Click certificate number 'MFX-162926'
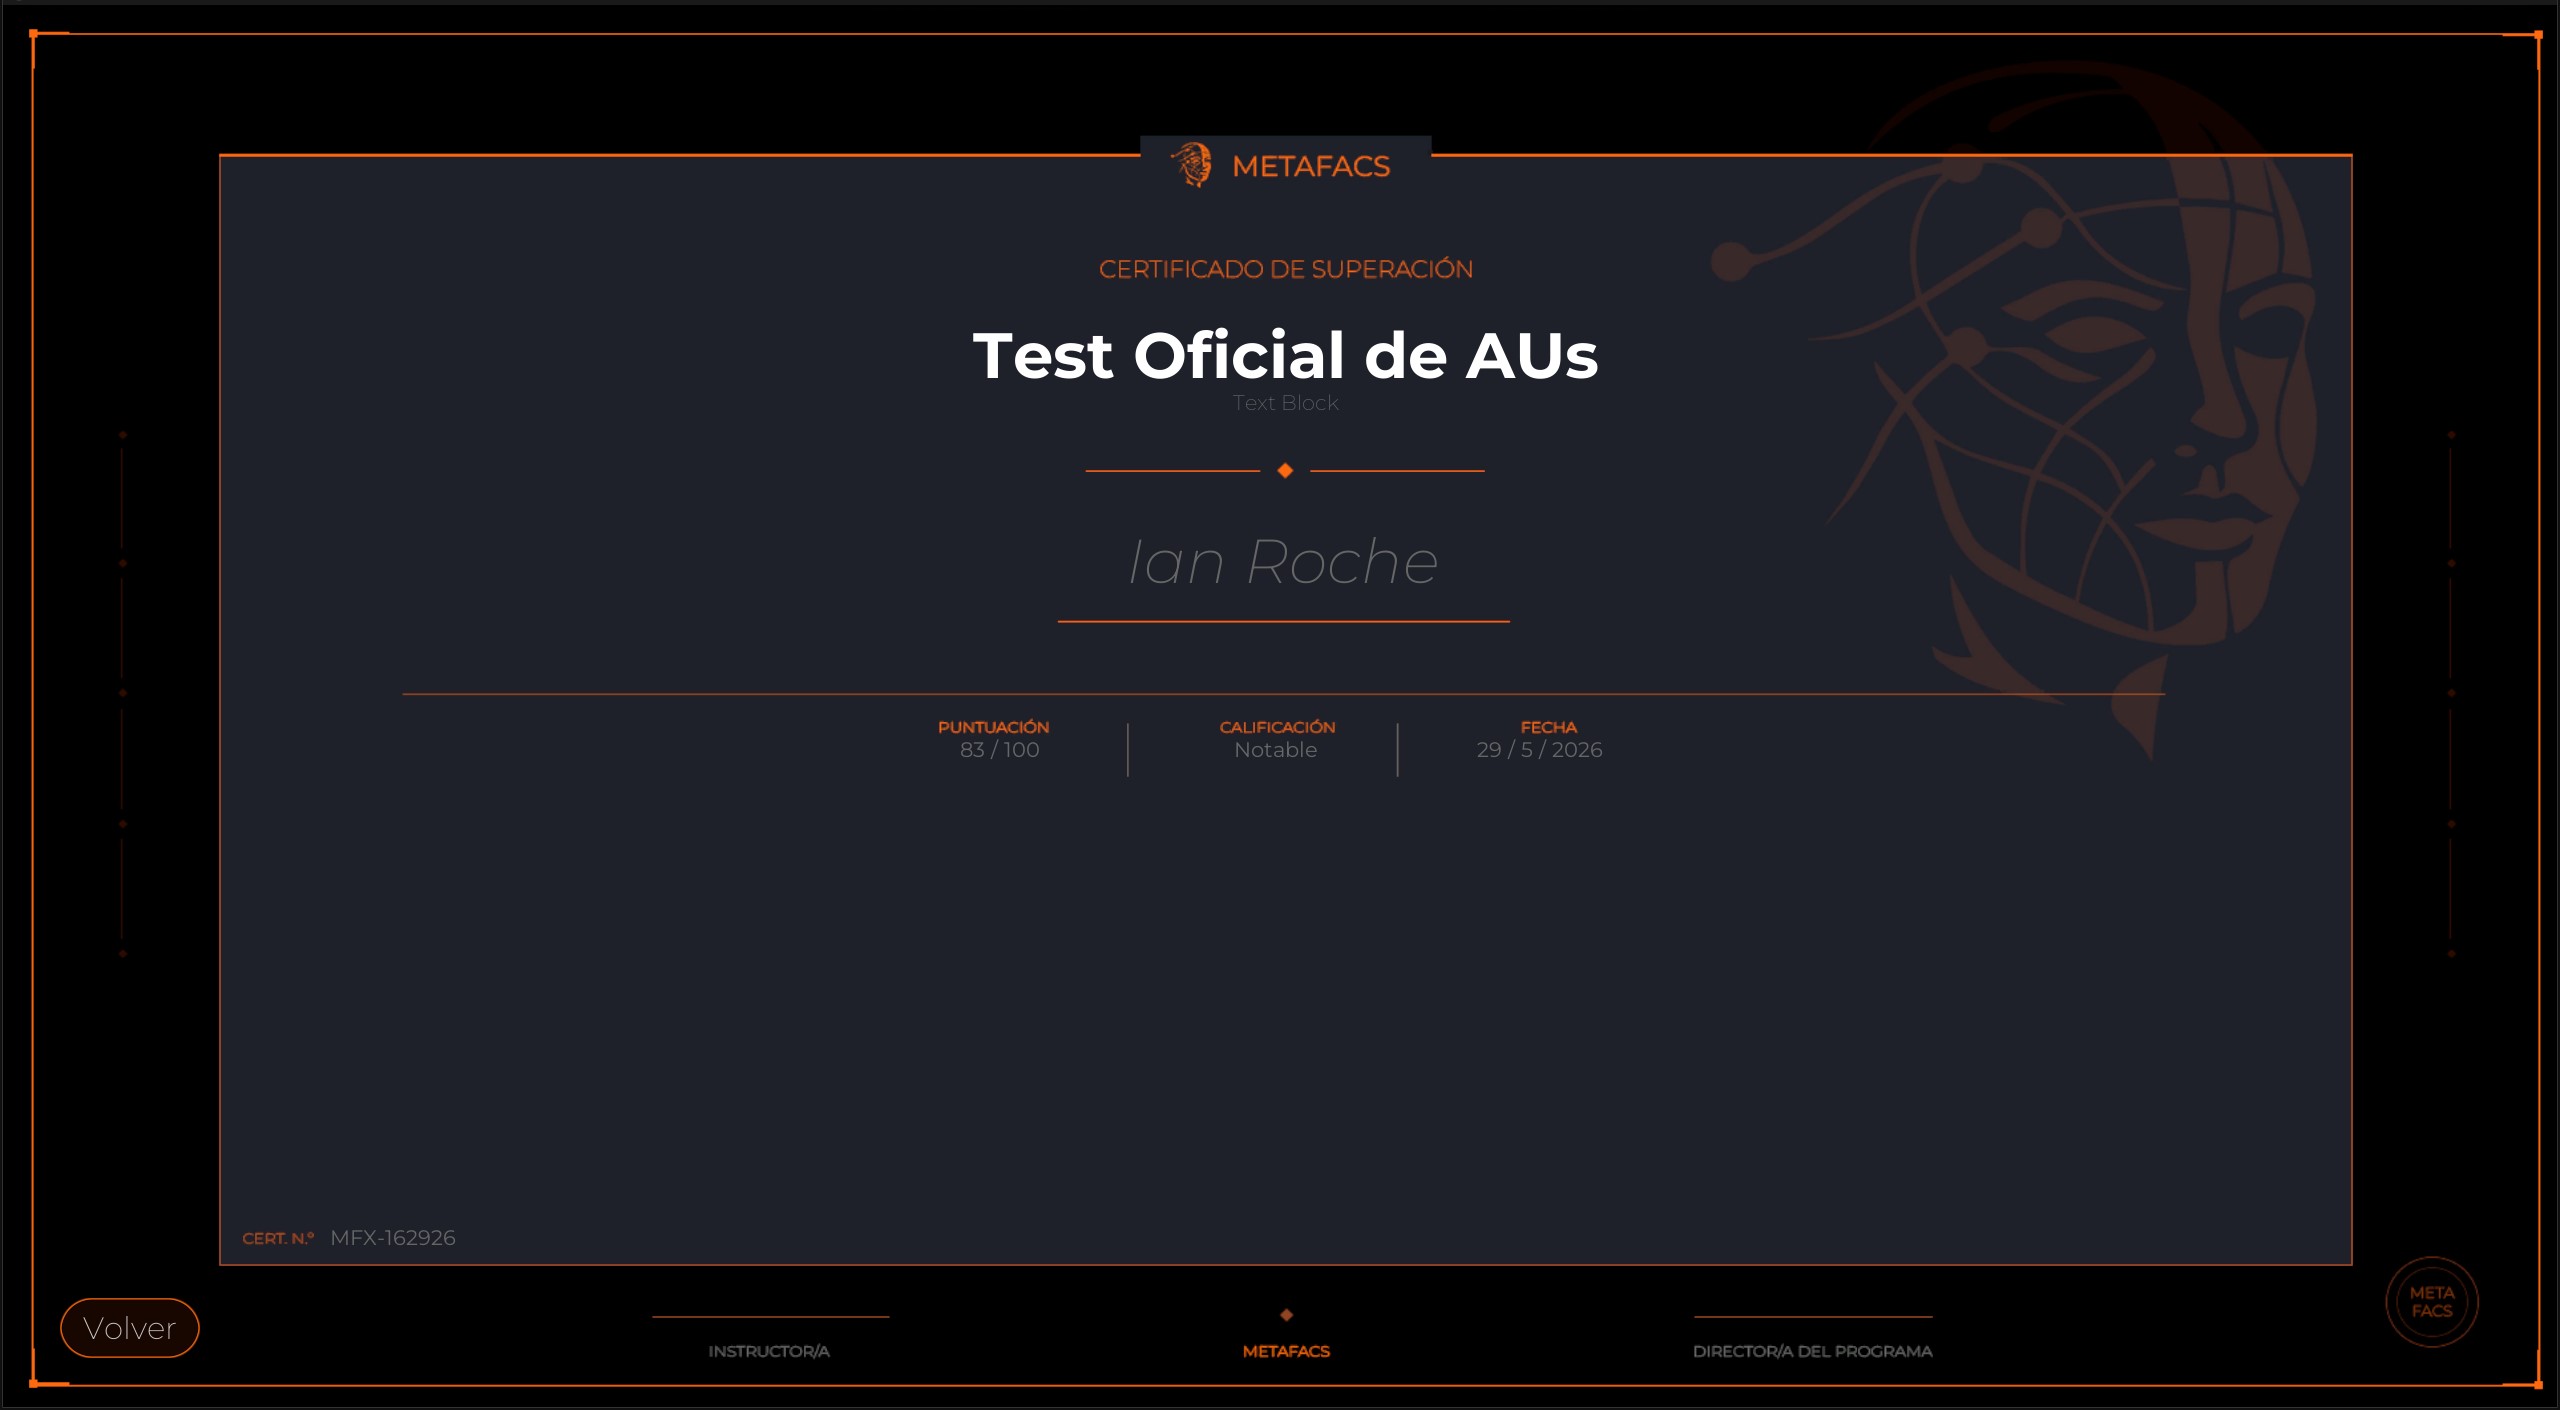Viewport: 2560px width, 1410px height. point(393,1238)
